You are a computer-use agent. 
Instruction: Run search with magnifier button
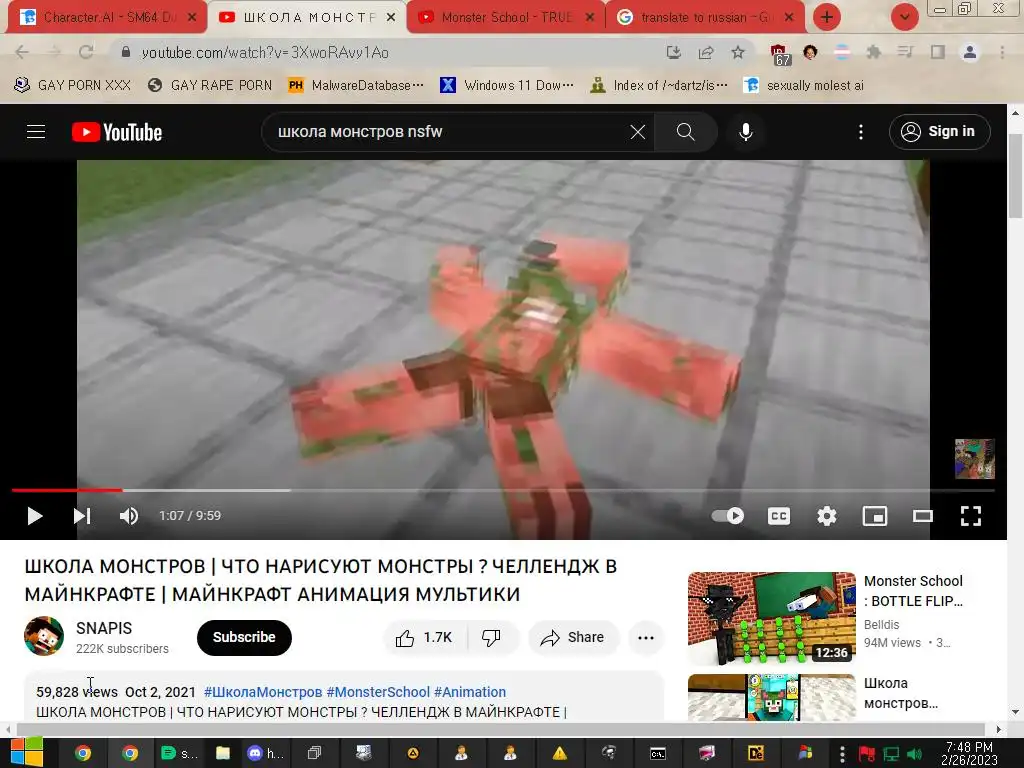[685, 132]
